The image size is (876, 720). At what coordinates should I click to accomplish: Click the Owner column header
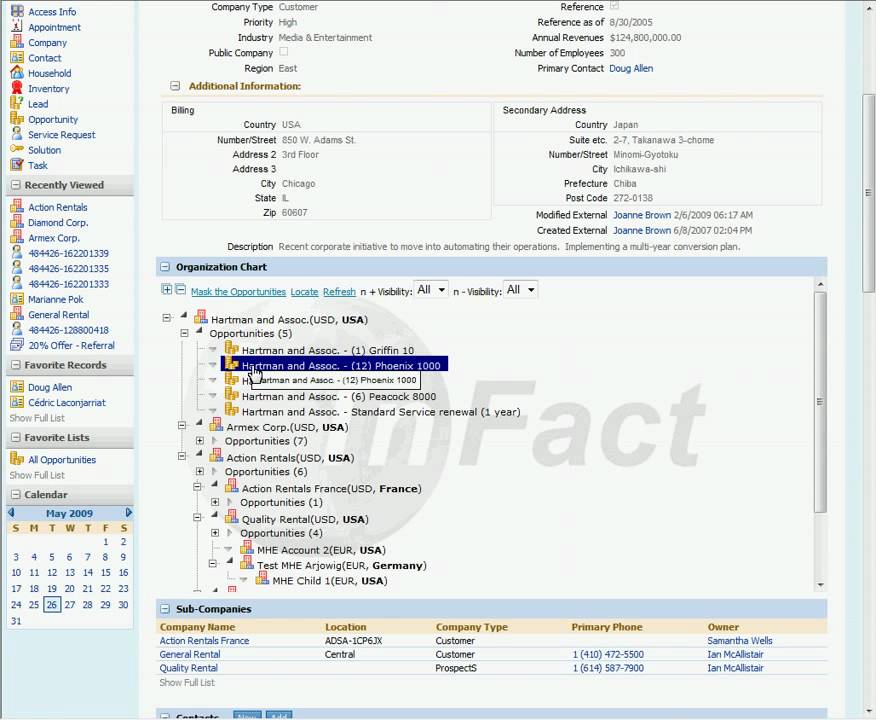pyautogui.click(x=723, y=627)
